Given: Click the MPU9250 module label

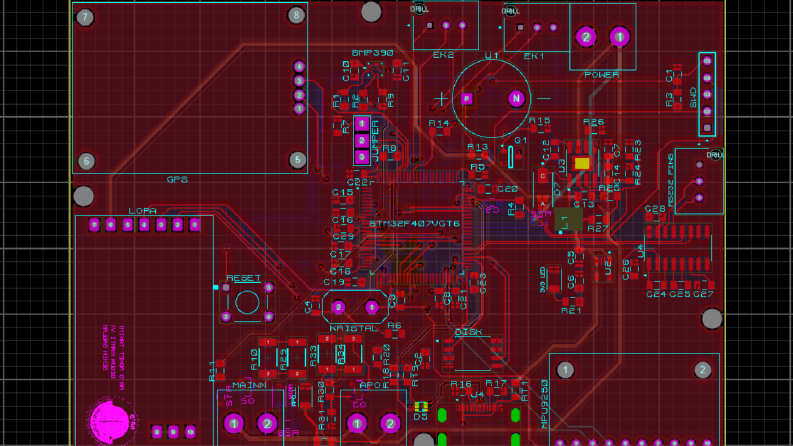Looking at the screenshot, I should pos(545,404).
